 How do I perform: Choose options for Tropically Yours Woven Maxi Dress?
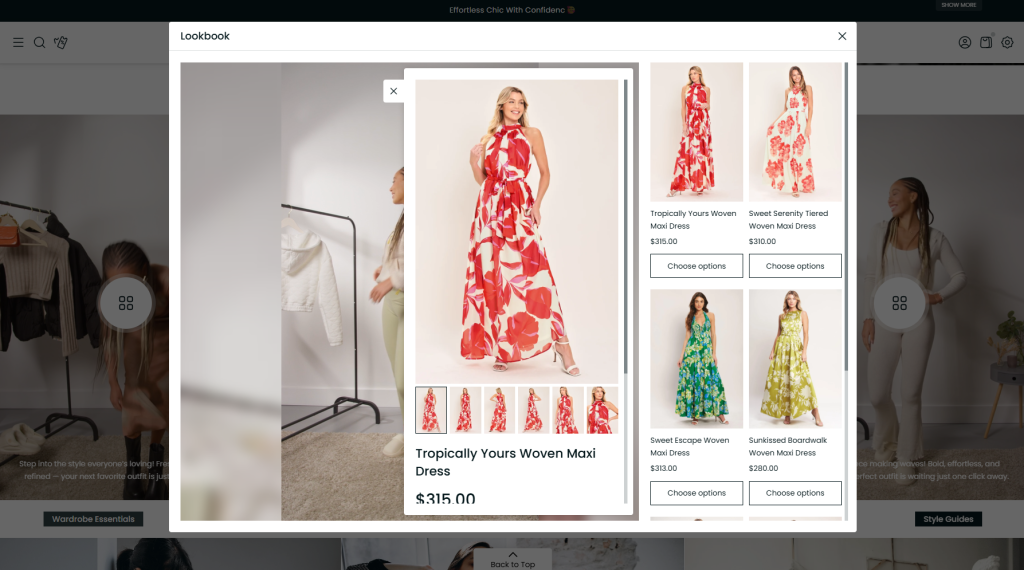696,266
